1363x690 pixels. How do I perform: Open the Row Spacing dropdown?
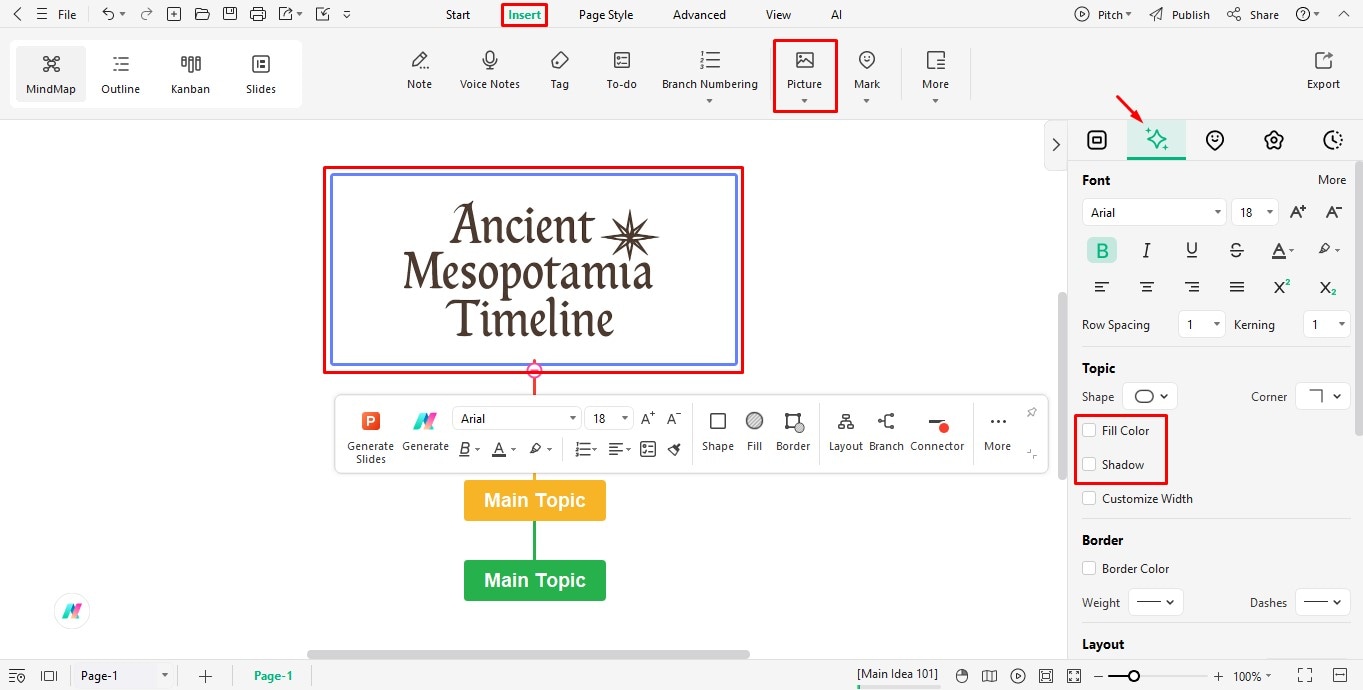[x=1201, y=325]
